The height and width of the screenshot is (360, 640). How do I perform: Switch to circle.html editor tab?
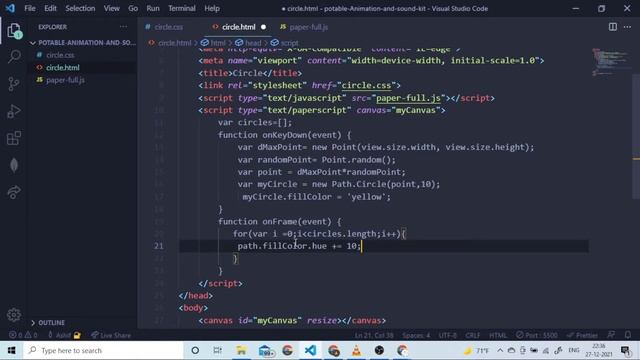click(238, 27)
